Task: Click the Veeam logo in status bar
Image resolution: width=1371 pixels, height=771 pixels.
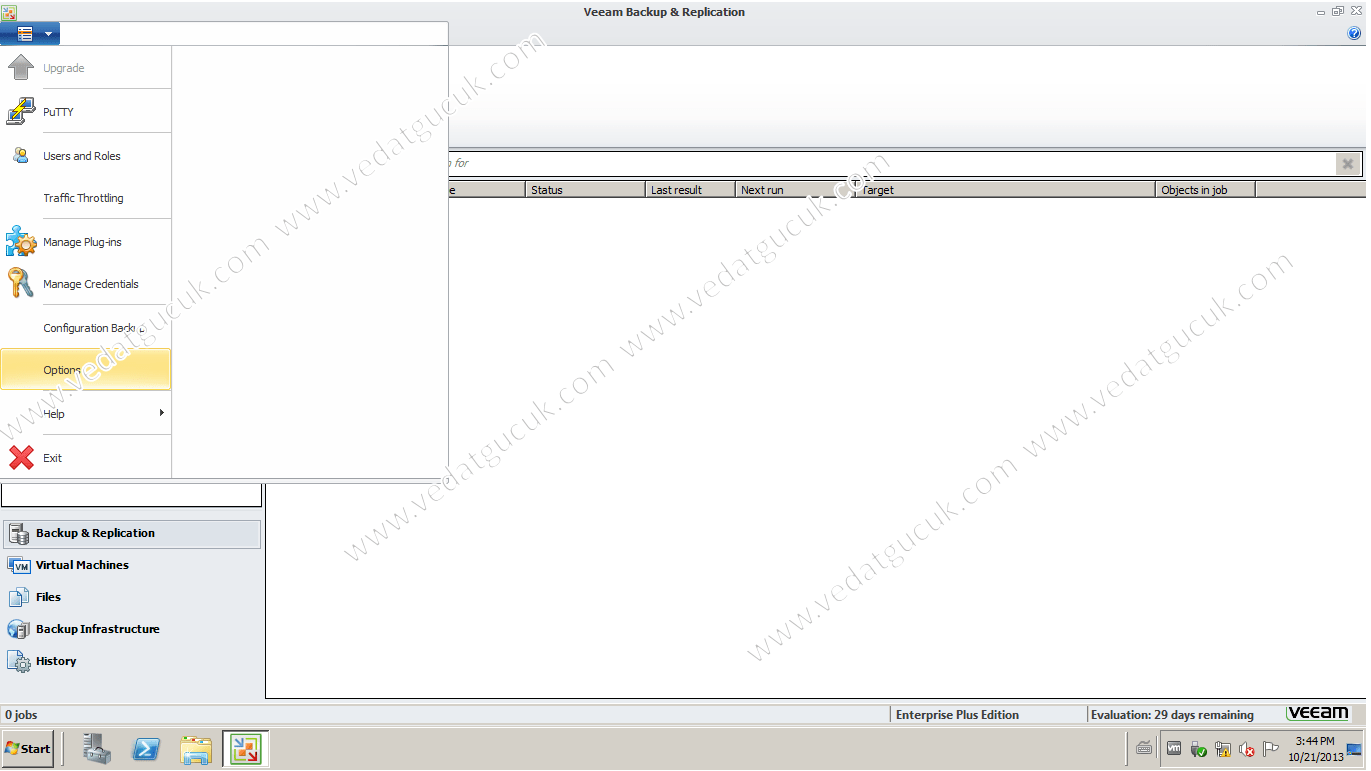Action: coord(1318,713)
